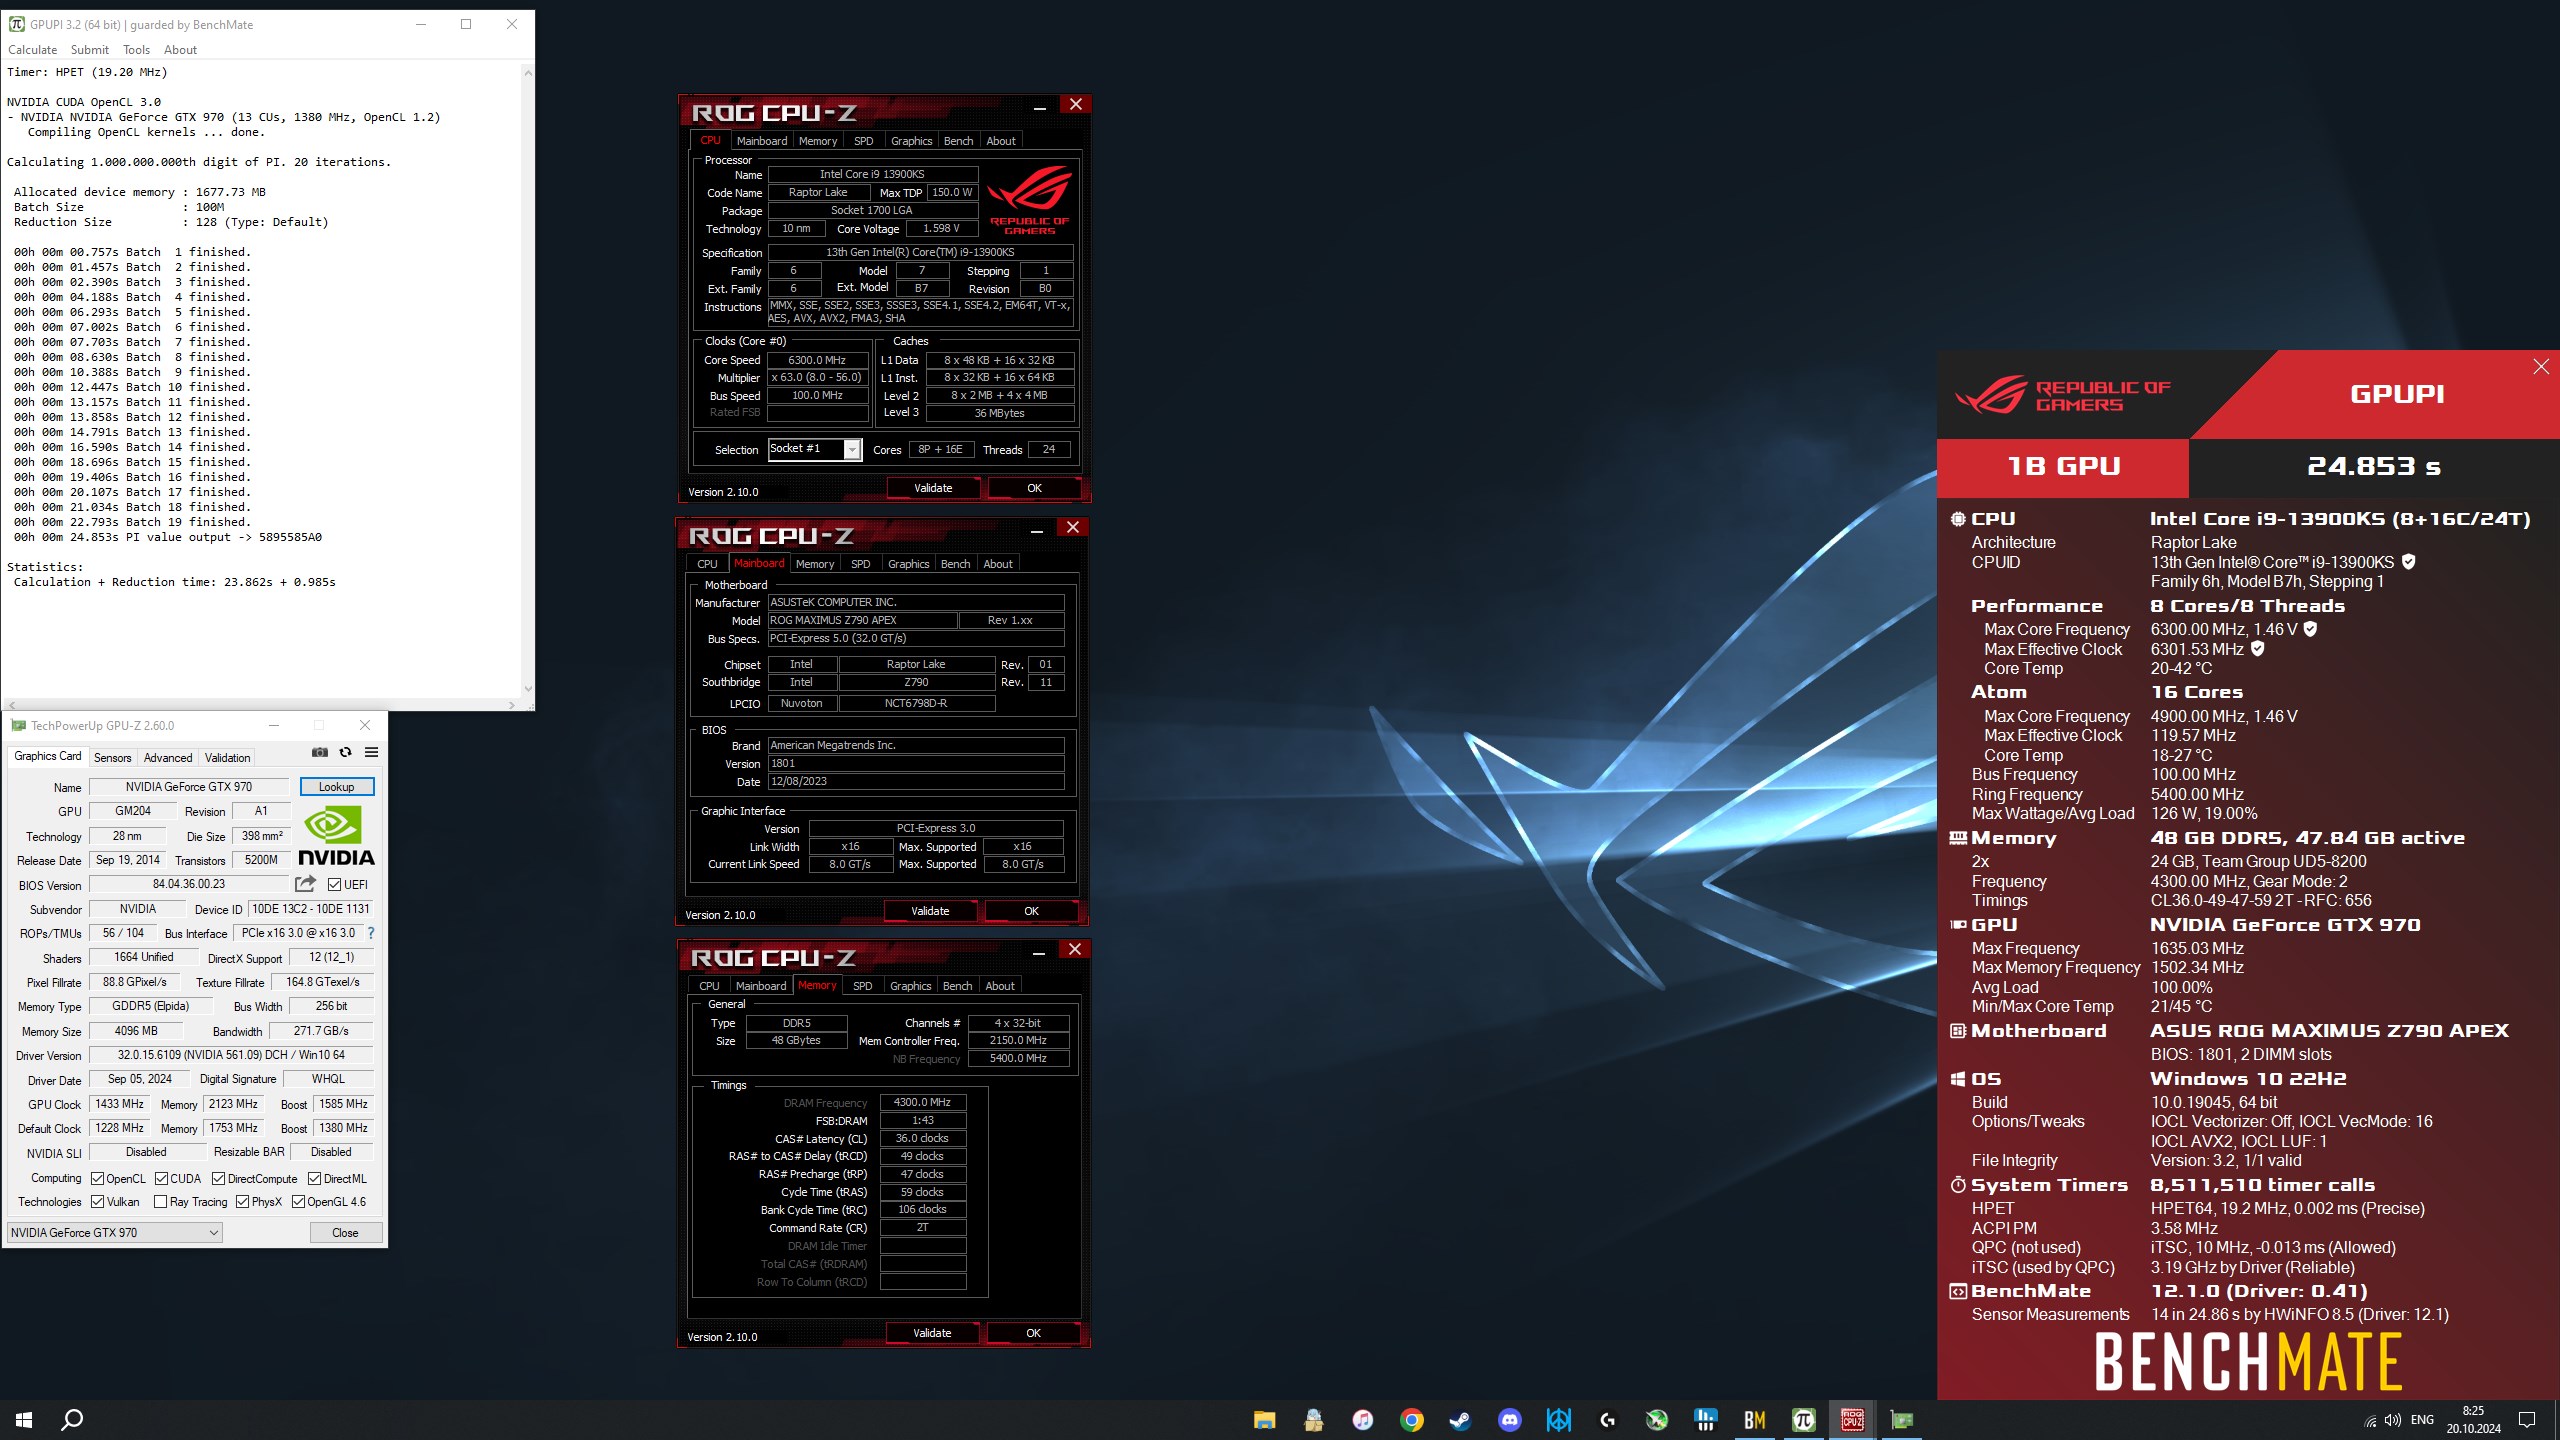Open About tab in bottom CPU-Z window
Viewport: 2560px width, 1440px height.
point(1000,986)
